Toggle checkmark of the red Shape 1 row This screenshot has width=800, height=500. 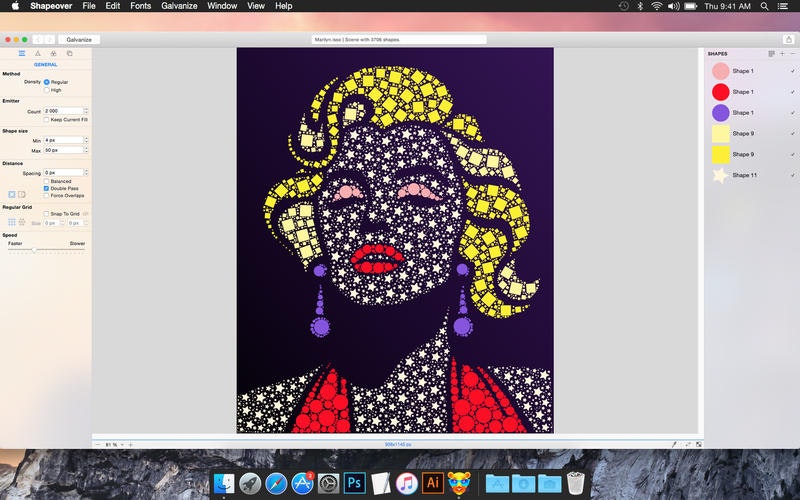tap(792, 92)
